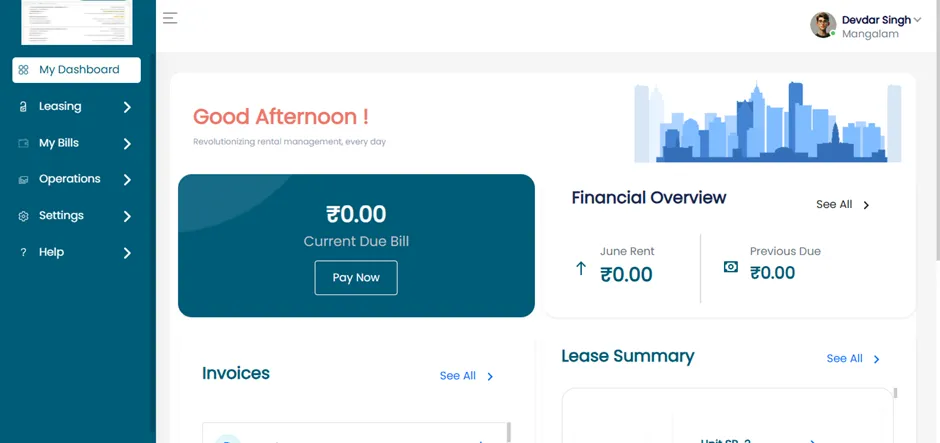
Task: Click the Leasing lock icon
Action: [23, 107]
